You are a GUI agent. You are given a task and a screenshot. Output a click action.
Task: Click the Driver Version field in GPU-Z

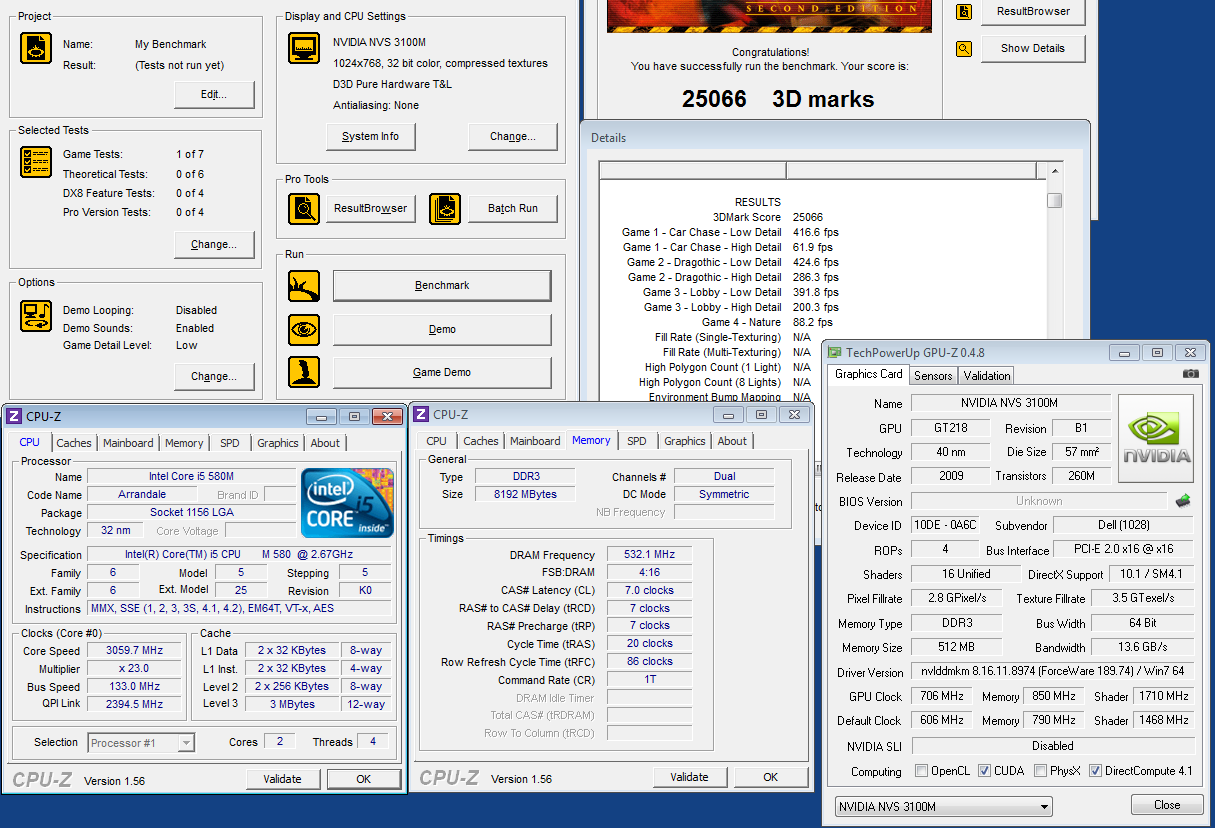[1052, 672]
